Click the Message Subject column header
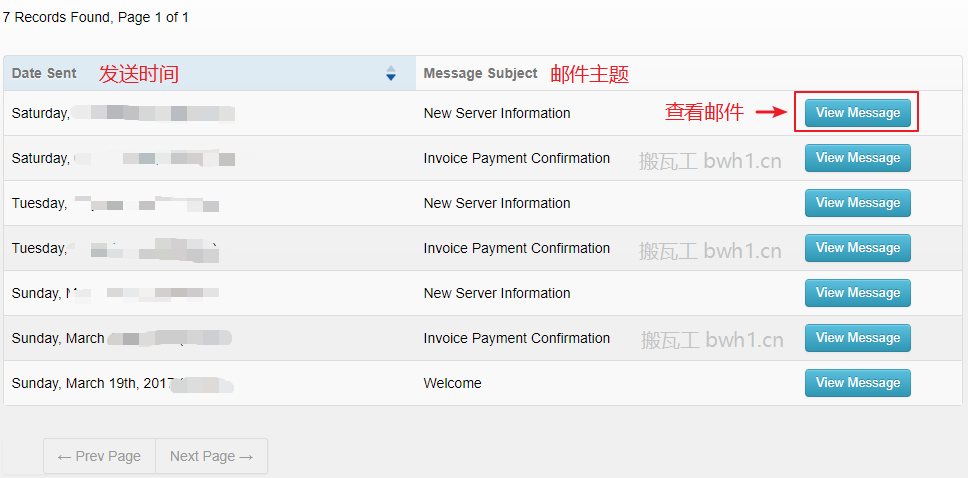The height and width of the screenshot is (478, 968). click(x=480, y=74)
